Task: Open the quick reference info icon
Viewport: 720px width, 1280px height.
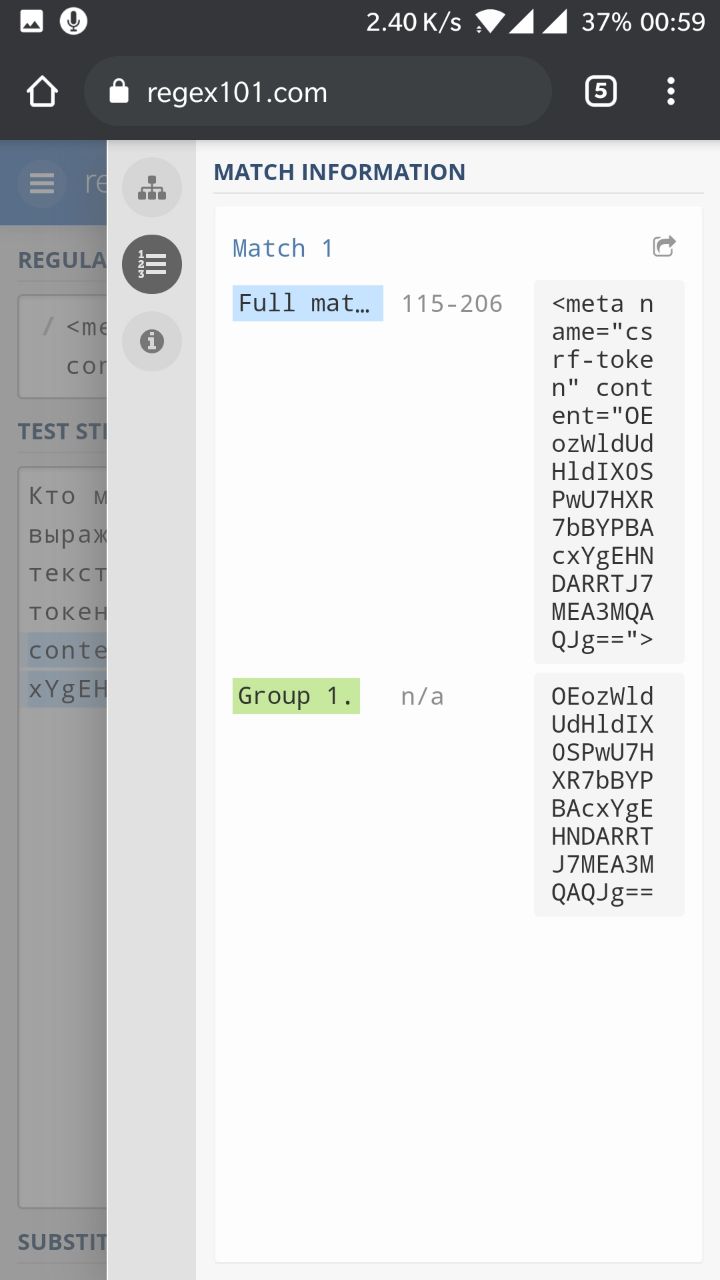Action: click(x=152, y=341)
